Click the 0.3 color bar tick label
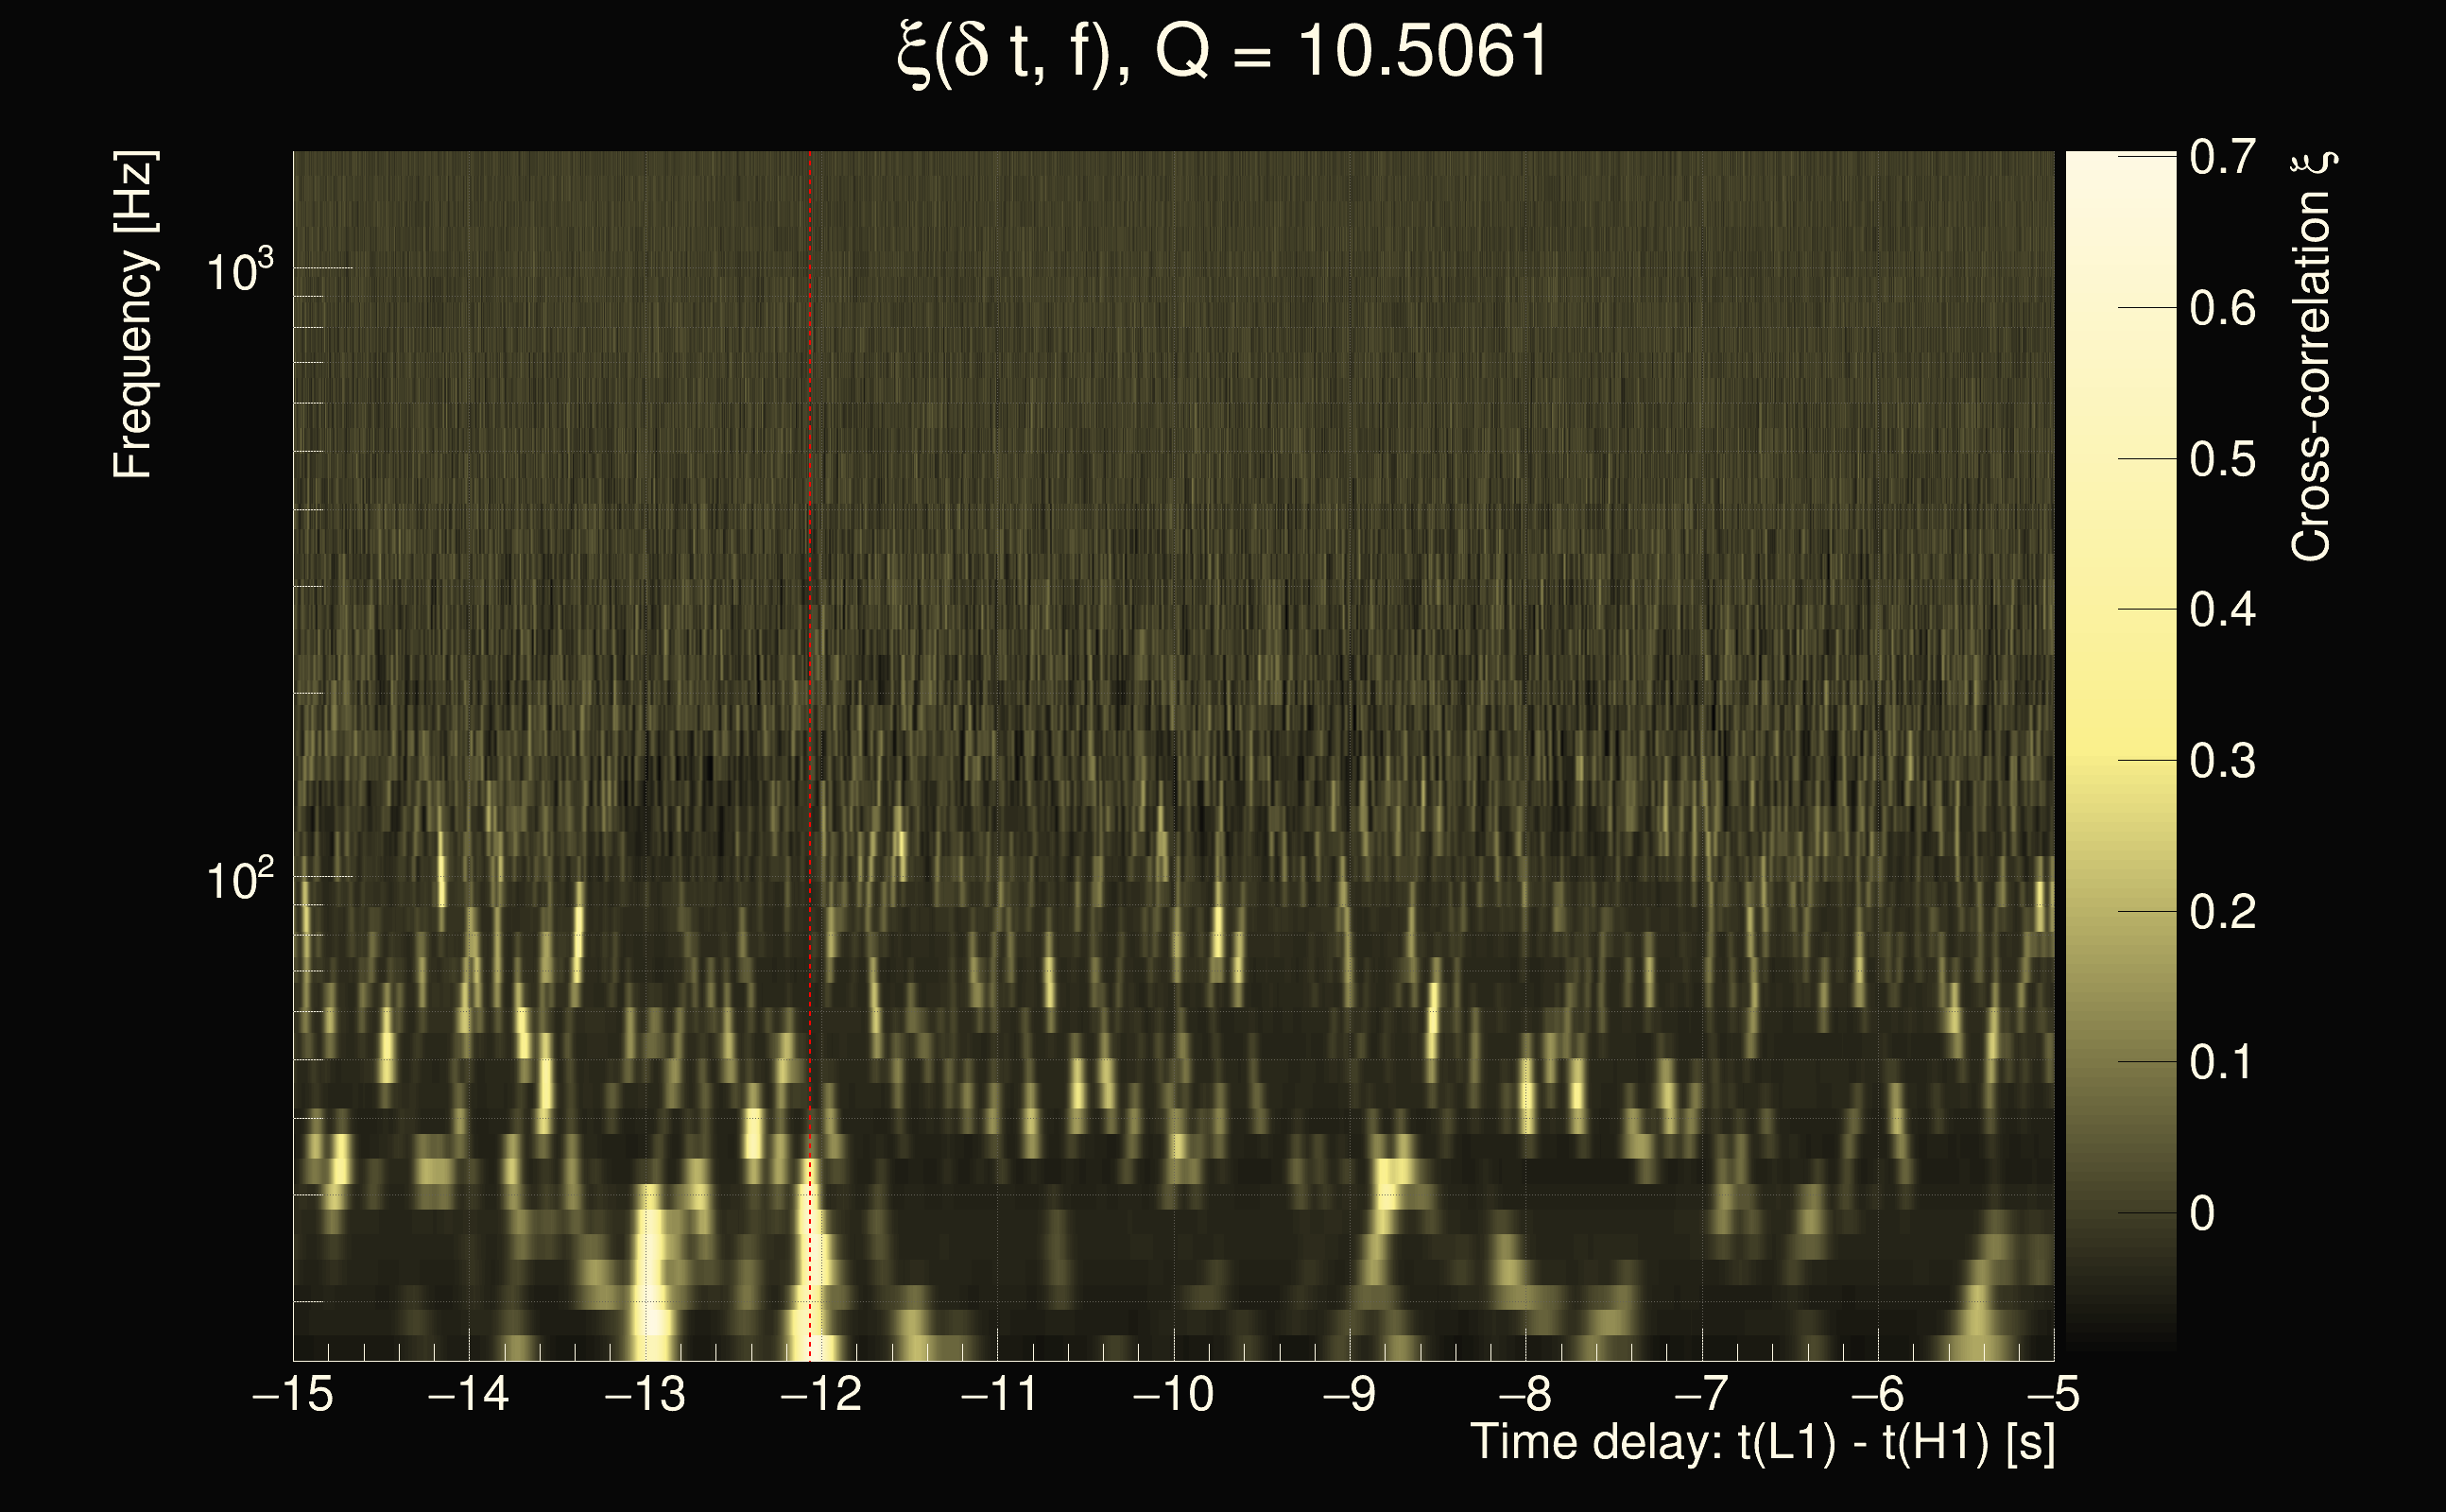Screen dimensions: 2446x1512 [x=2222, y=762]
